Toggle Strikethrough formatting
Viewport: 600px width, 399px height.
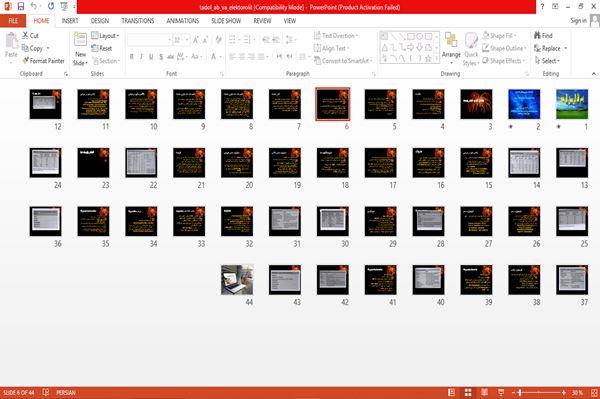[170, 57]
